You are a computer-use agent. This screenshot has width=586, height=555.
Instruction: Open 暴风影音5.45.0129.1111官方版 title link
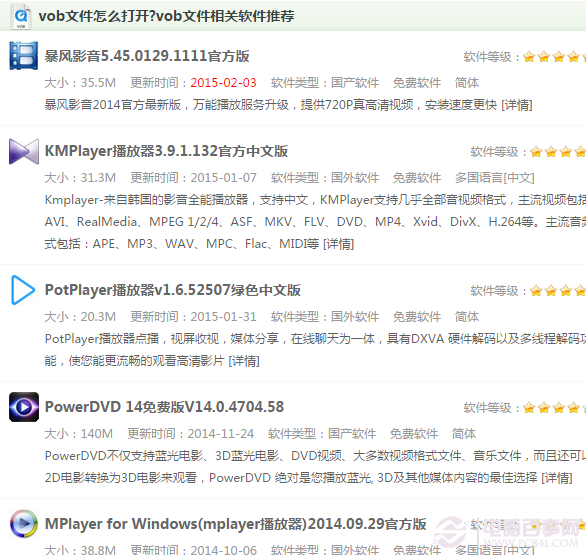click(x=147, y=56)
